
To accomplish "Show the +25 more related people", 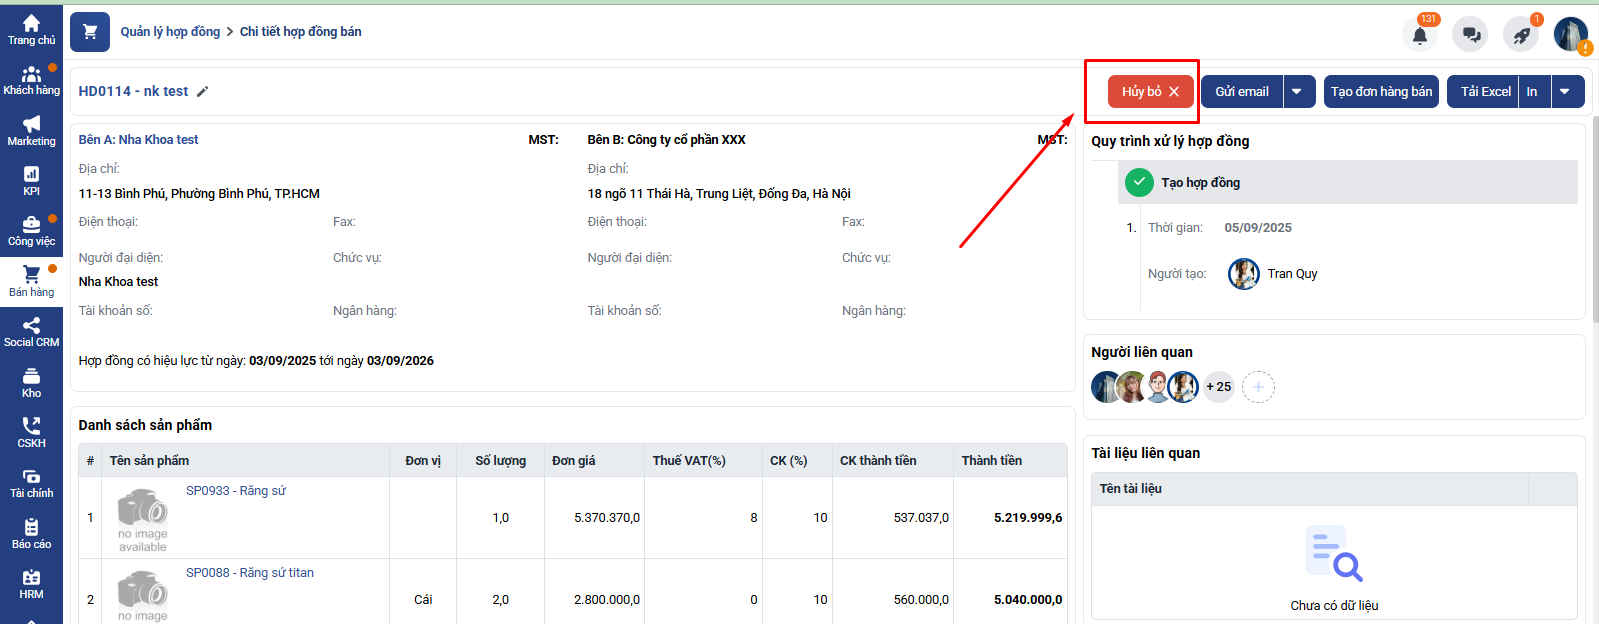I will 1218,387.
